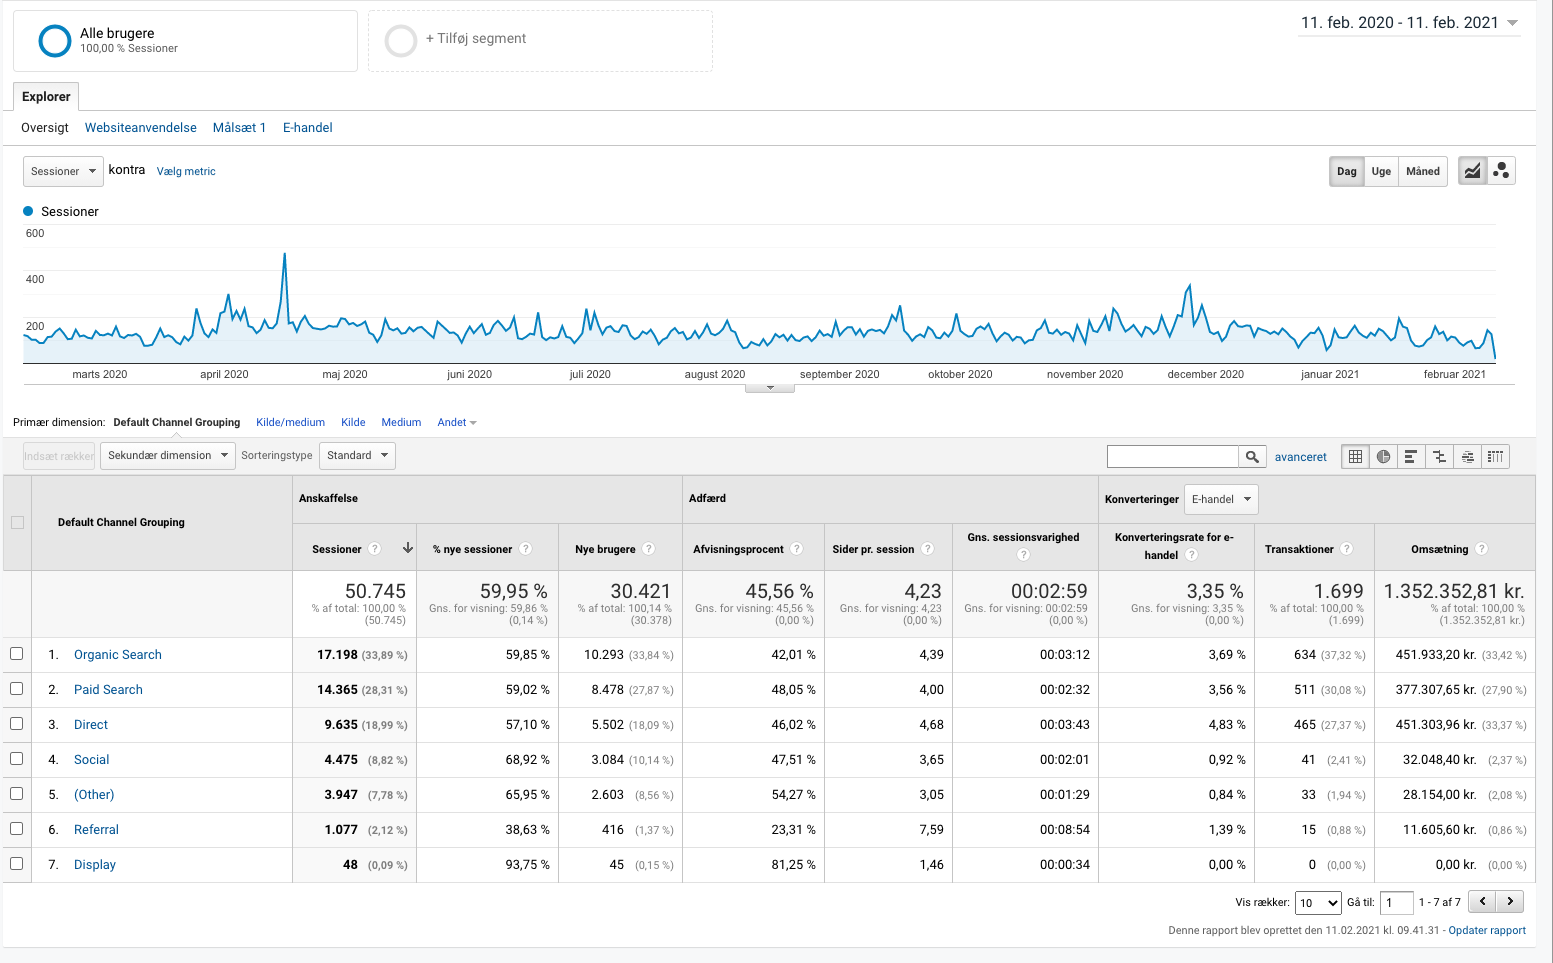Open the E-handel conversions dropdown
The width and height of the screenshot is (1553, 963).
point(1220,499)
